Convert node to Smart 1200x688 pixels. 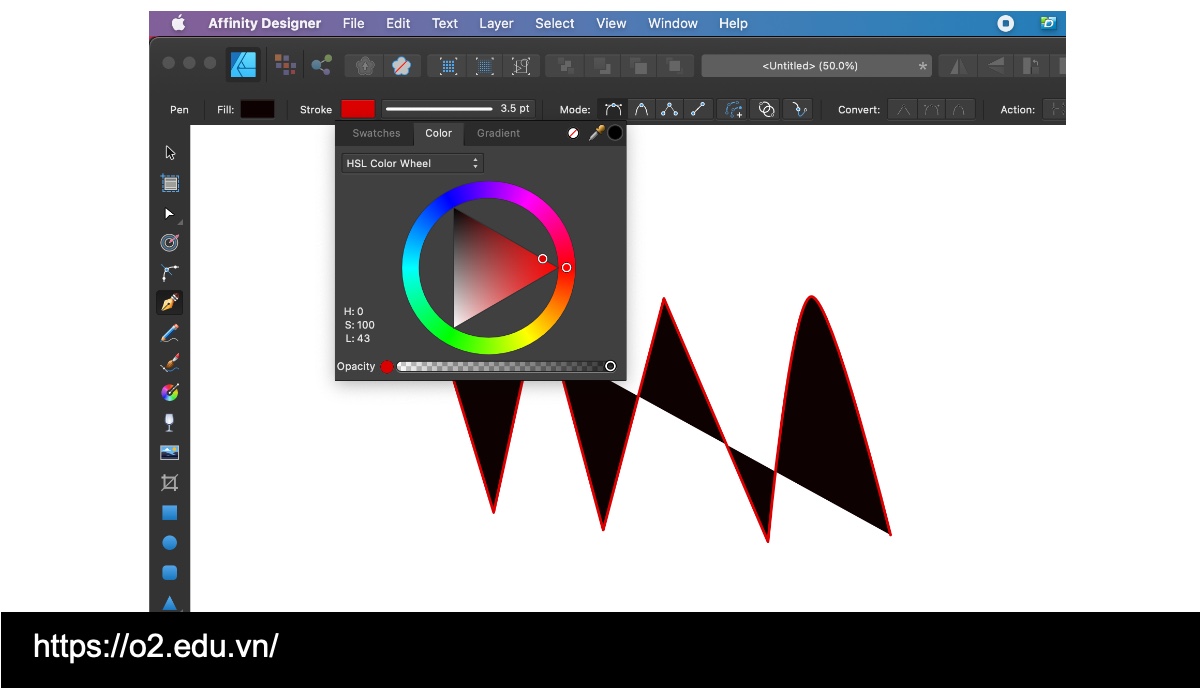click(960, 110)
